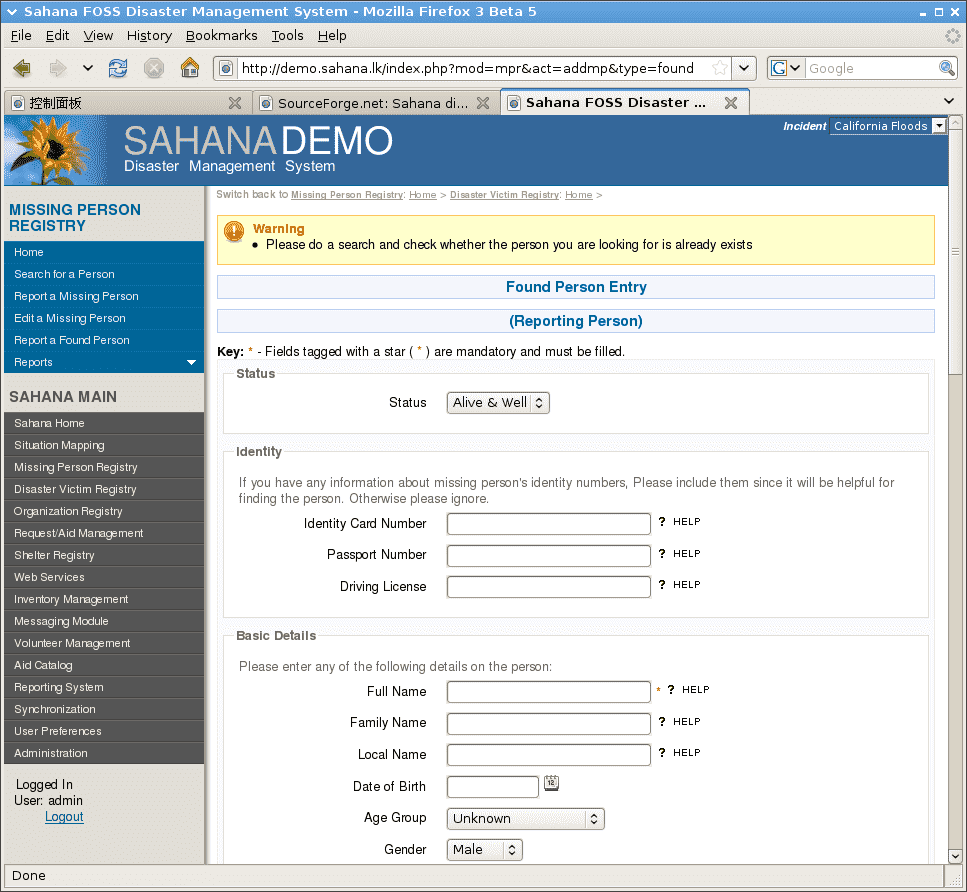This screenshot has height=892, width=967.
Task: Open the Status Alive & Well dropdown
Action: click(498, 403)
